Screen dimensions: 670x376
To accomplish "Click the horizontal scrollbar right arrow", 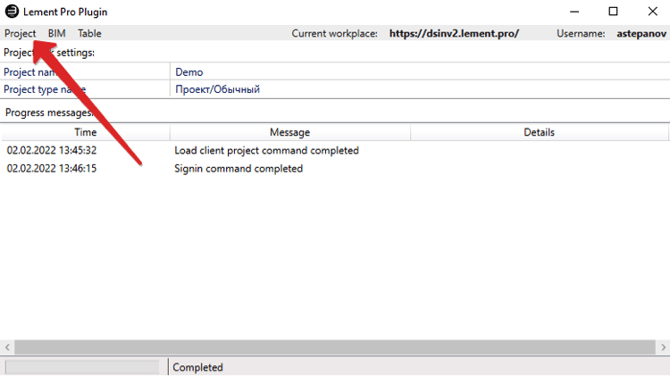I will tap(663, 347).
